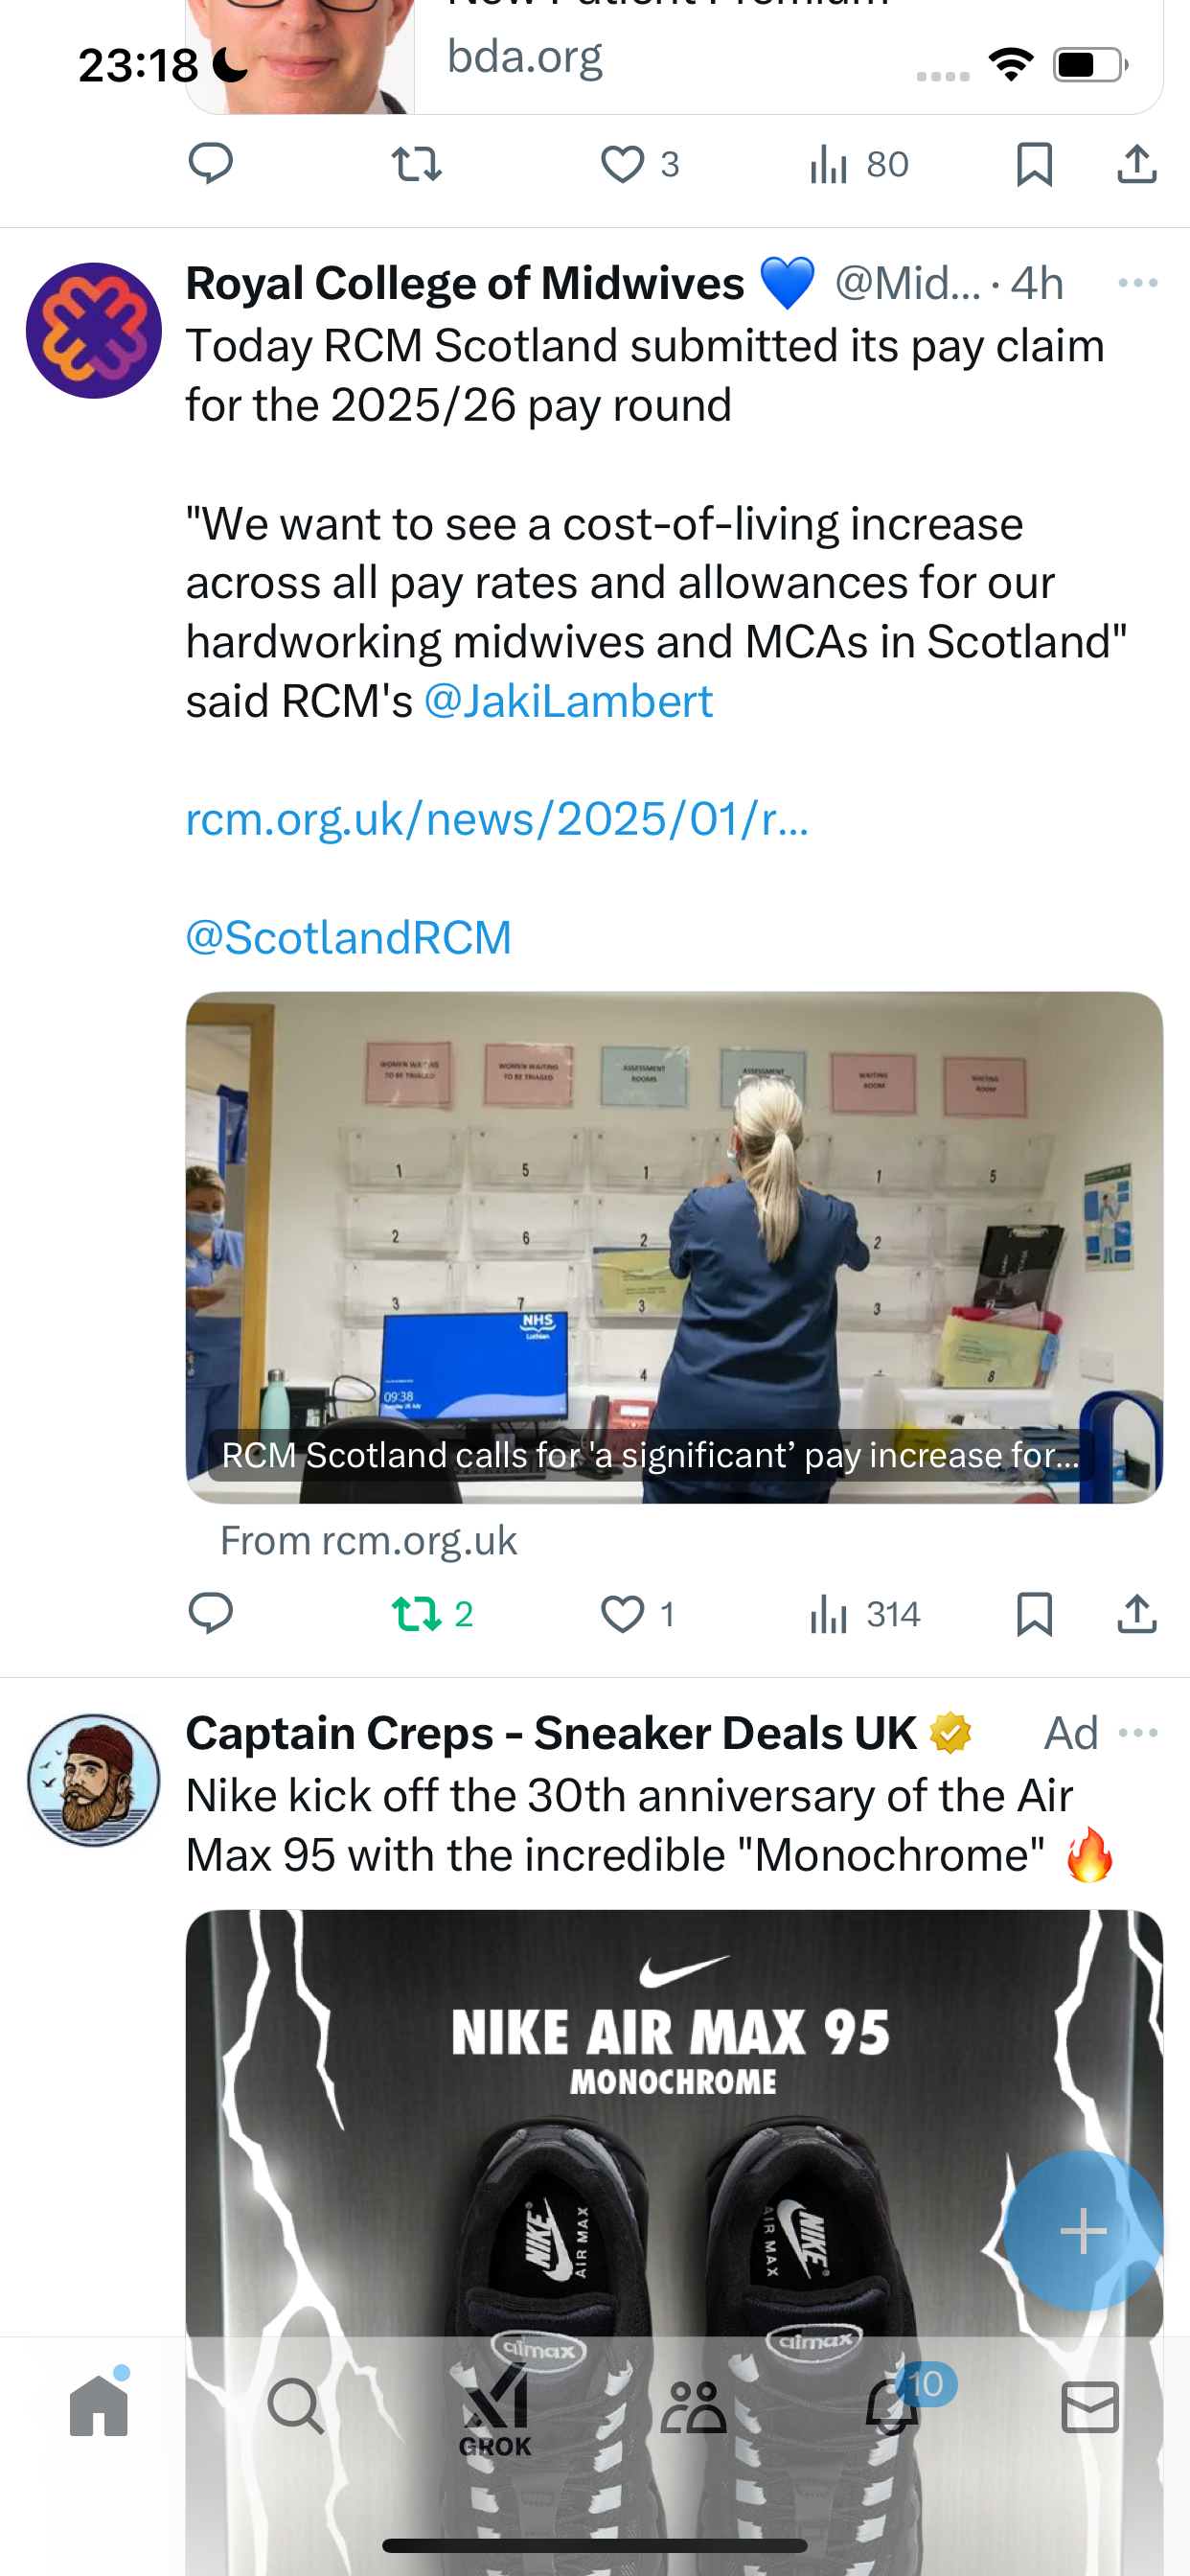Open more options for Royal College of Midwives post
The image size is (1190, 2576).
pyautogui.click(x=1138, y=283)
